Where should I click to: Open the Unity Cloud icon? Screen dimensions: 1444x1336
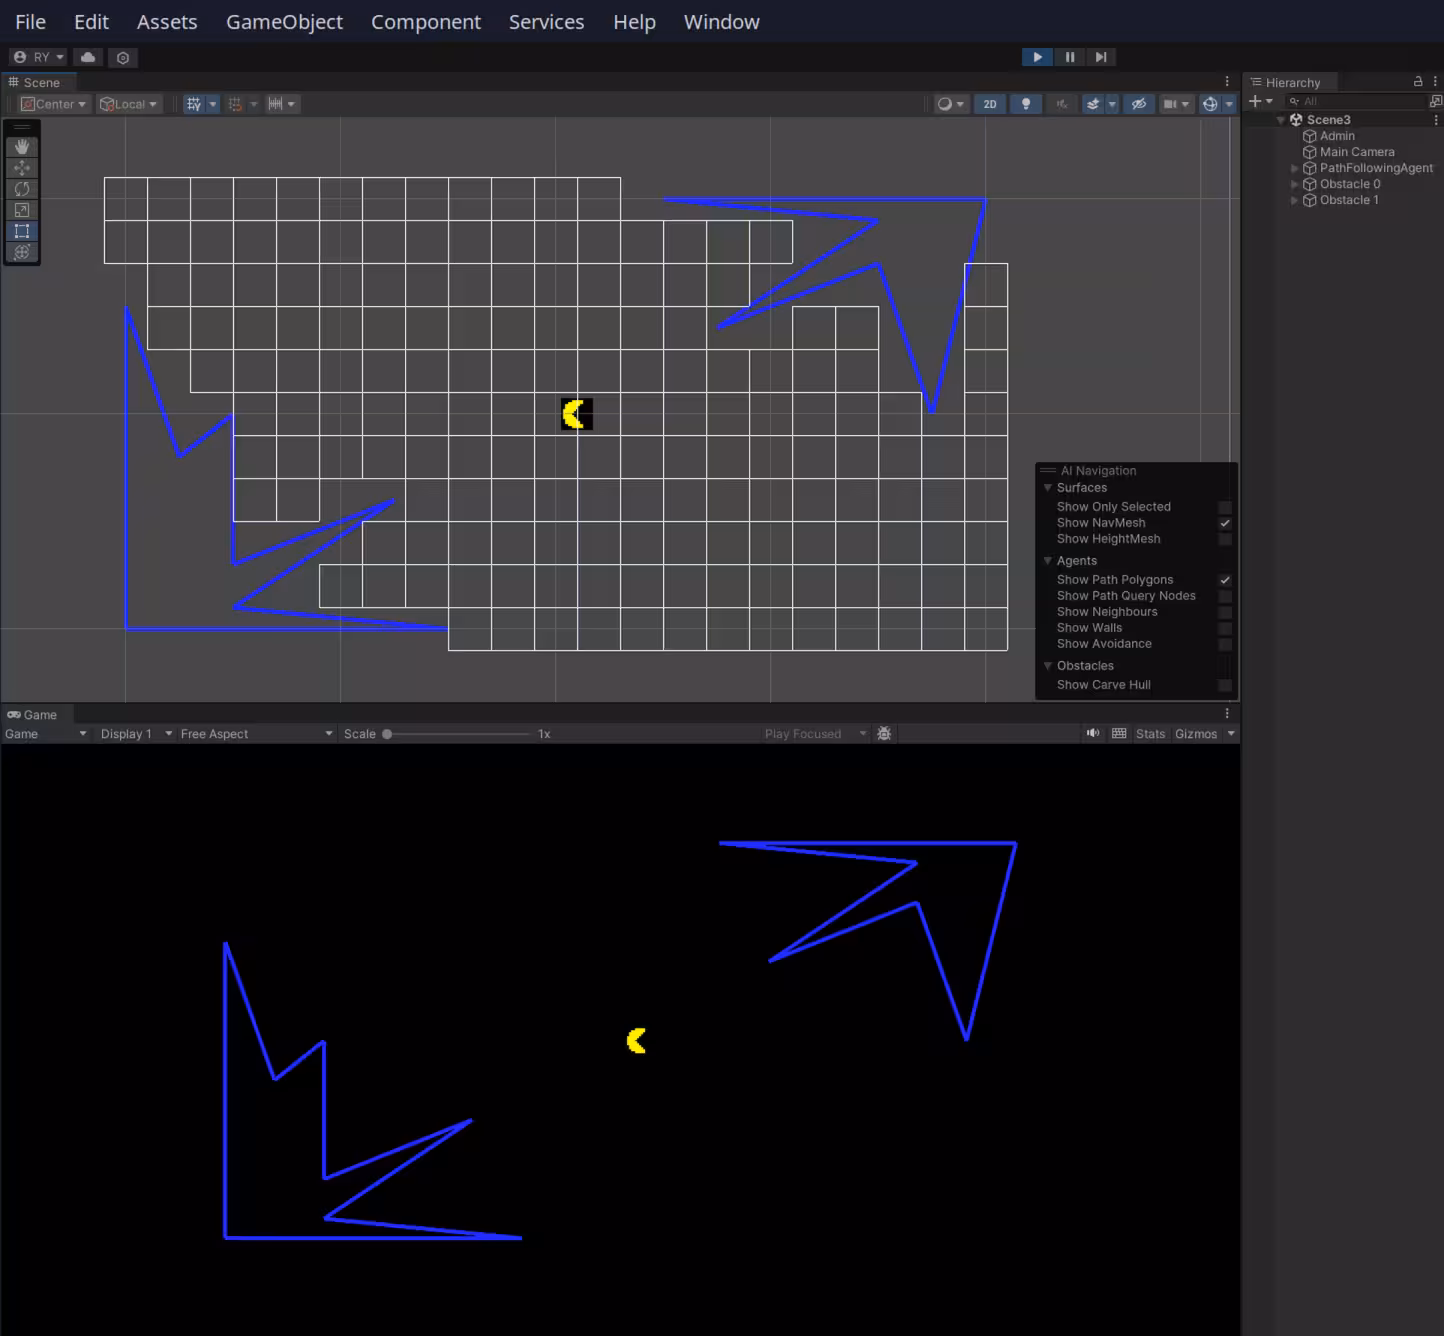[x=88, y=57]
